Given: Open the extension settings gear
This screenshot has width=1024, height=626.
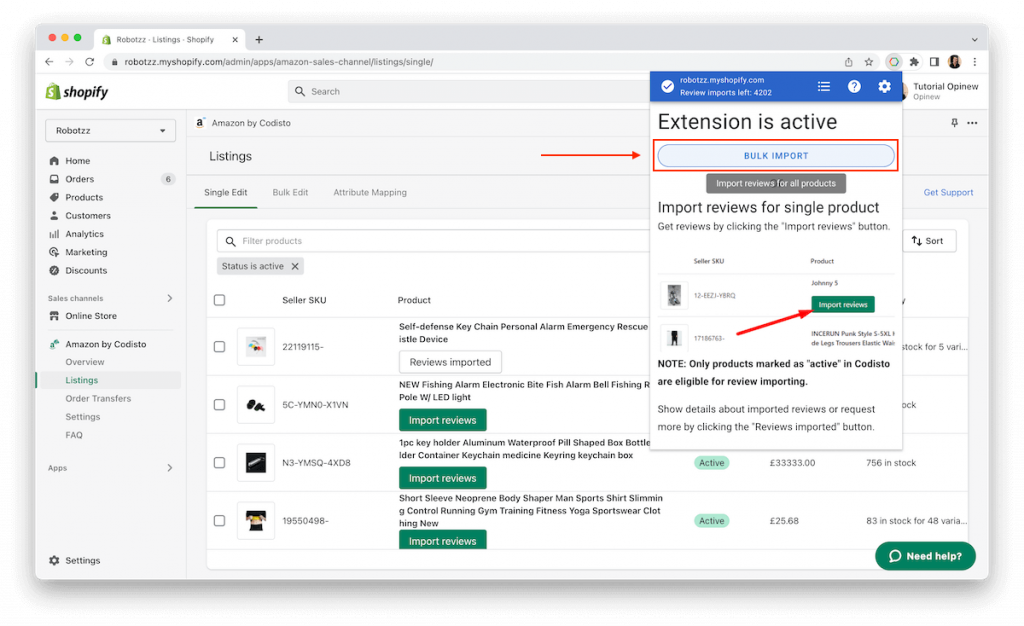Looking at the screenshot, I should tap(884, 86).
